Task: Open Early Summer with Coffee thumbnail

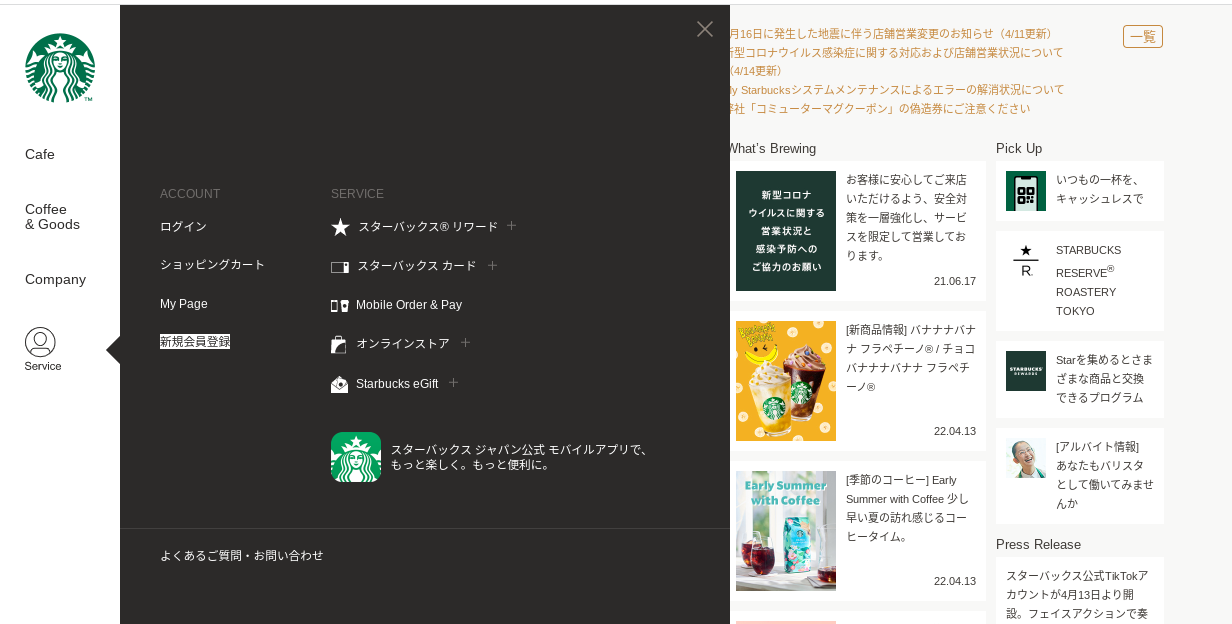Action: 786,531
